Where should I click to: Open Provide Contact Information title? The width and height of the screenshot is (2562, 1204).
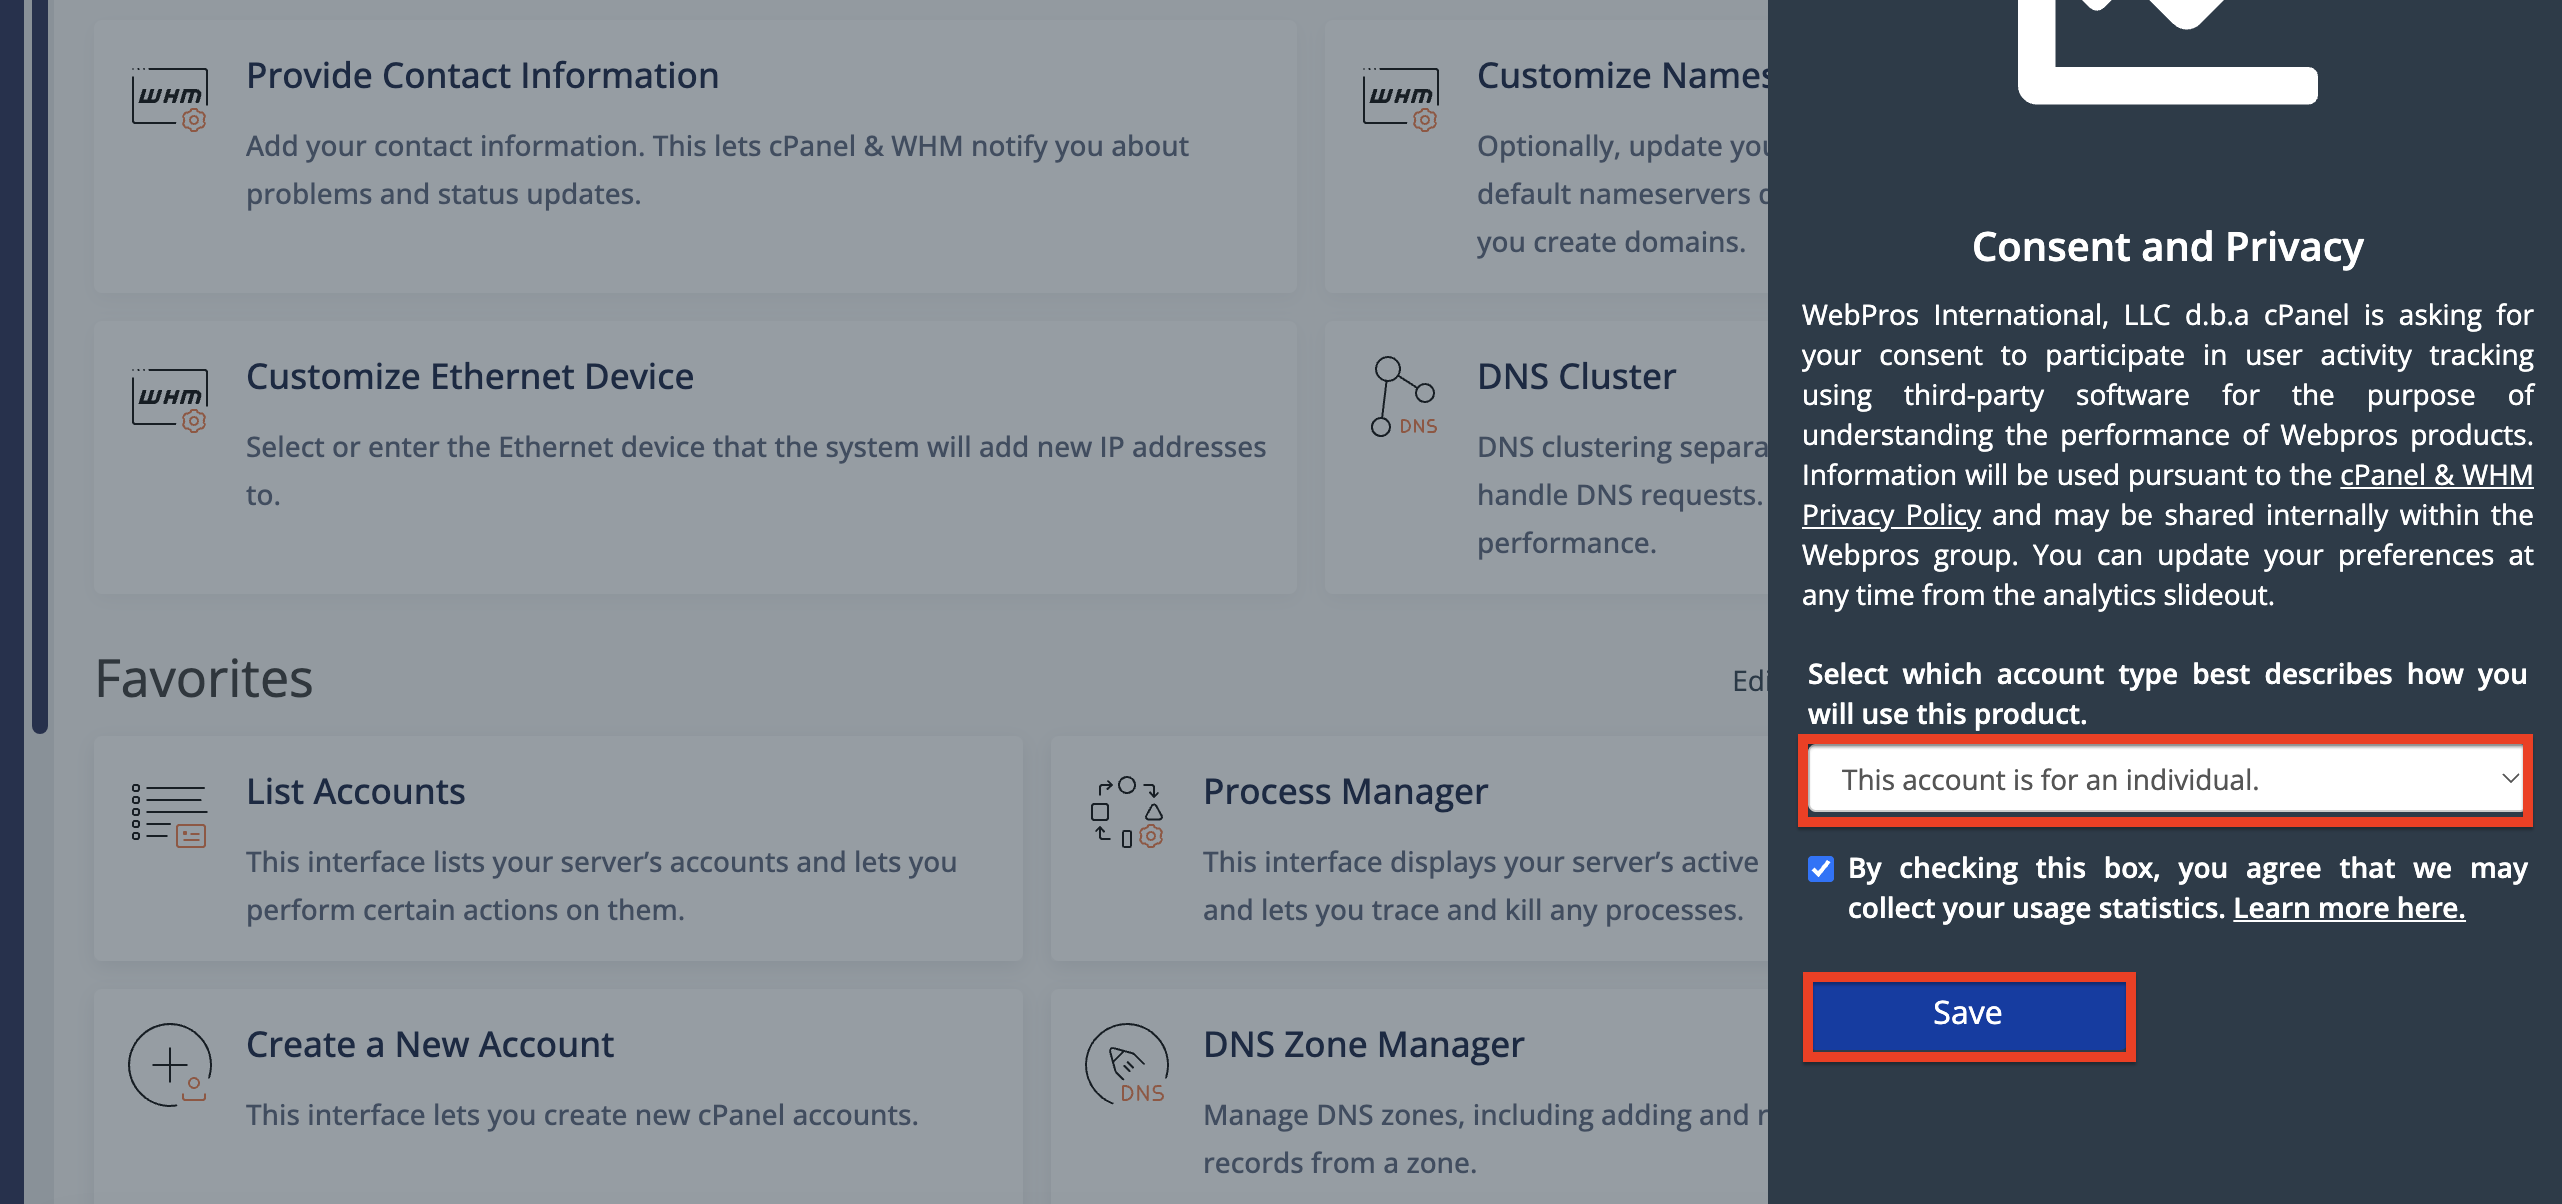pos(482,75)
